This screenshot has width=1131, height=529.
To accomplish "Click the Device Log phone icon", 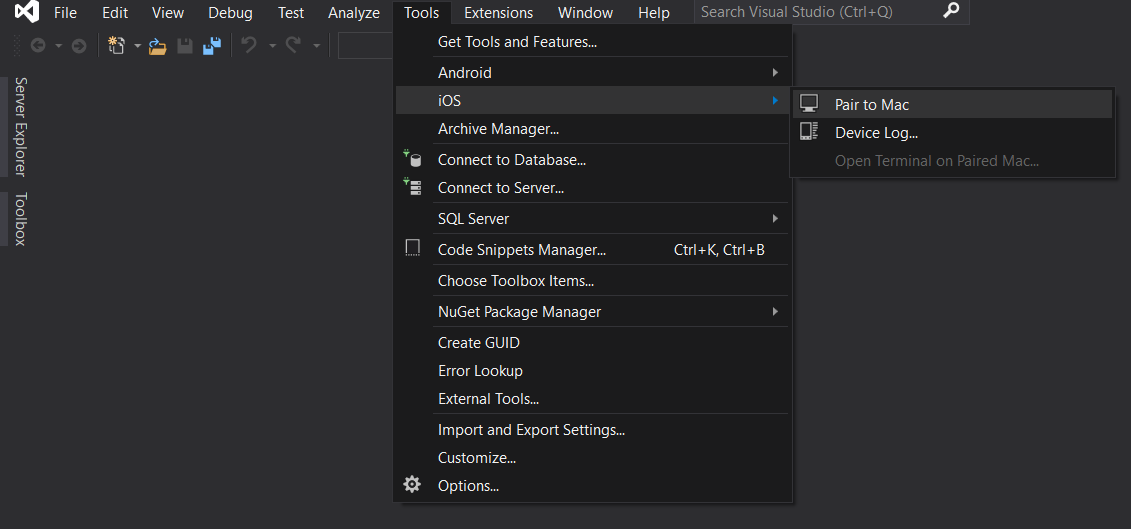I will click(809, 131).
